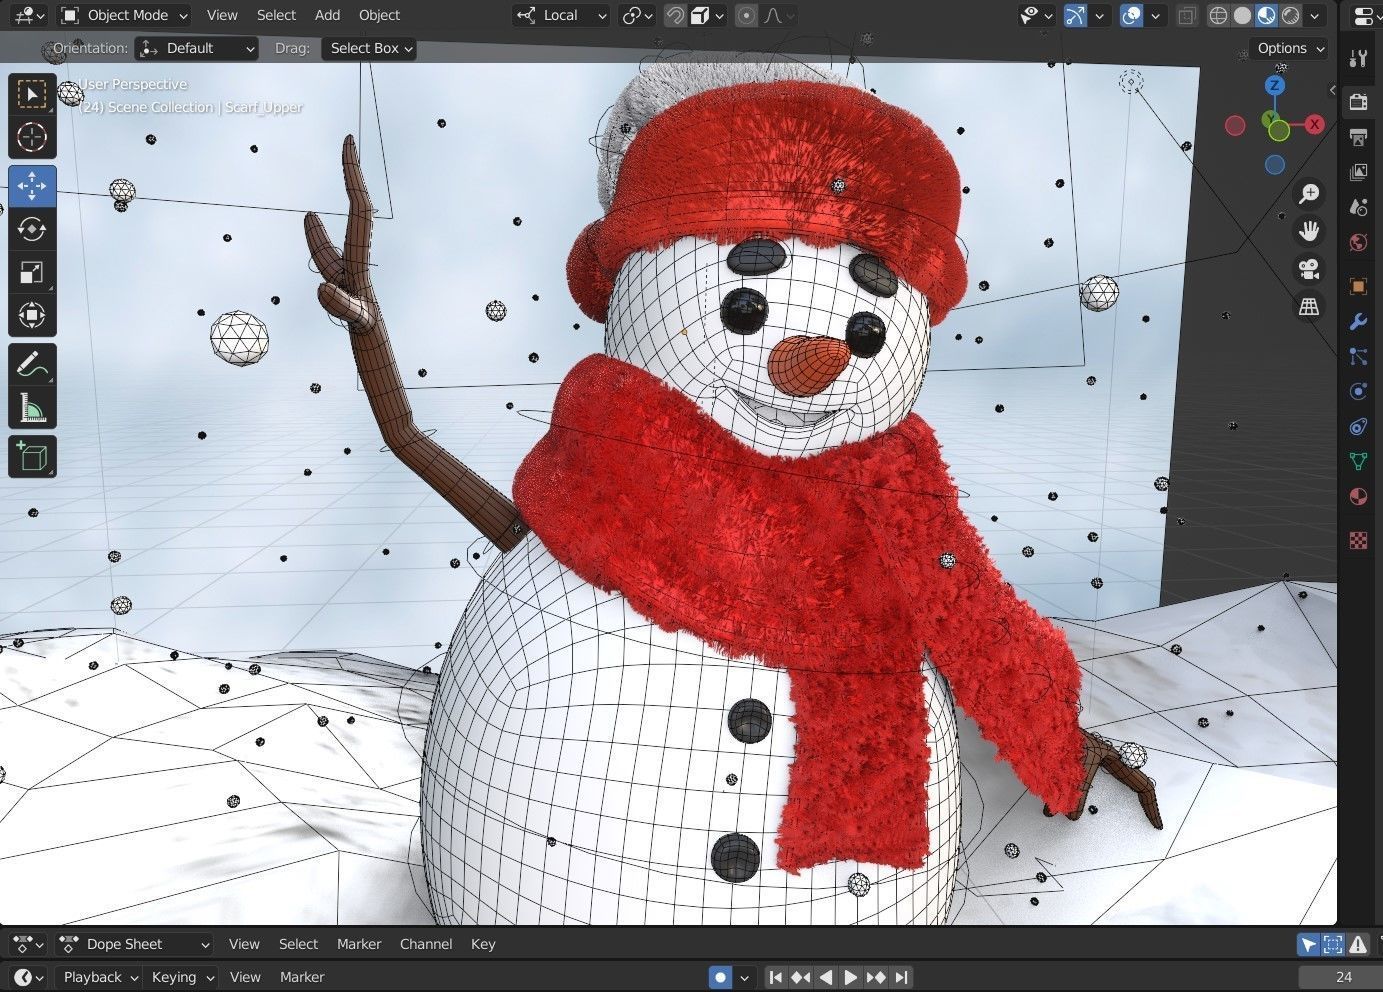Toggle proportional editing in header

[746, 15]
